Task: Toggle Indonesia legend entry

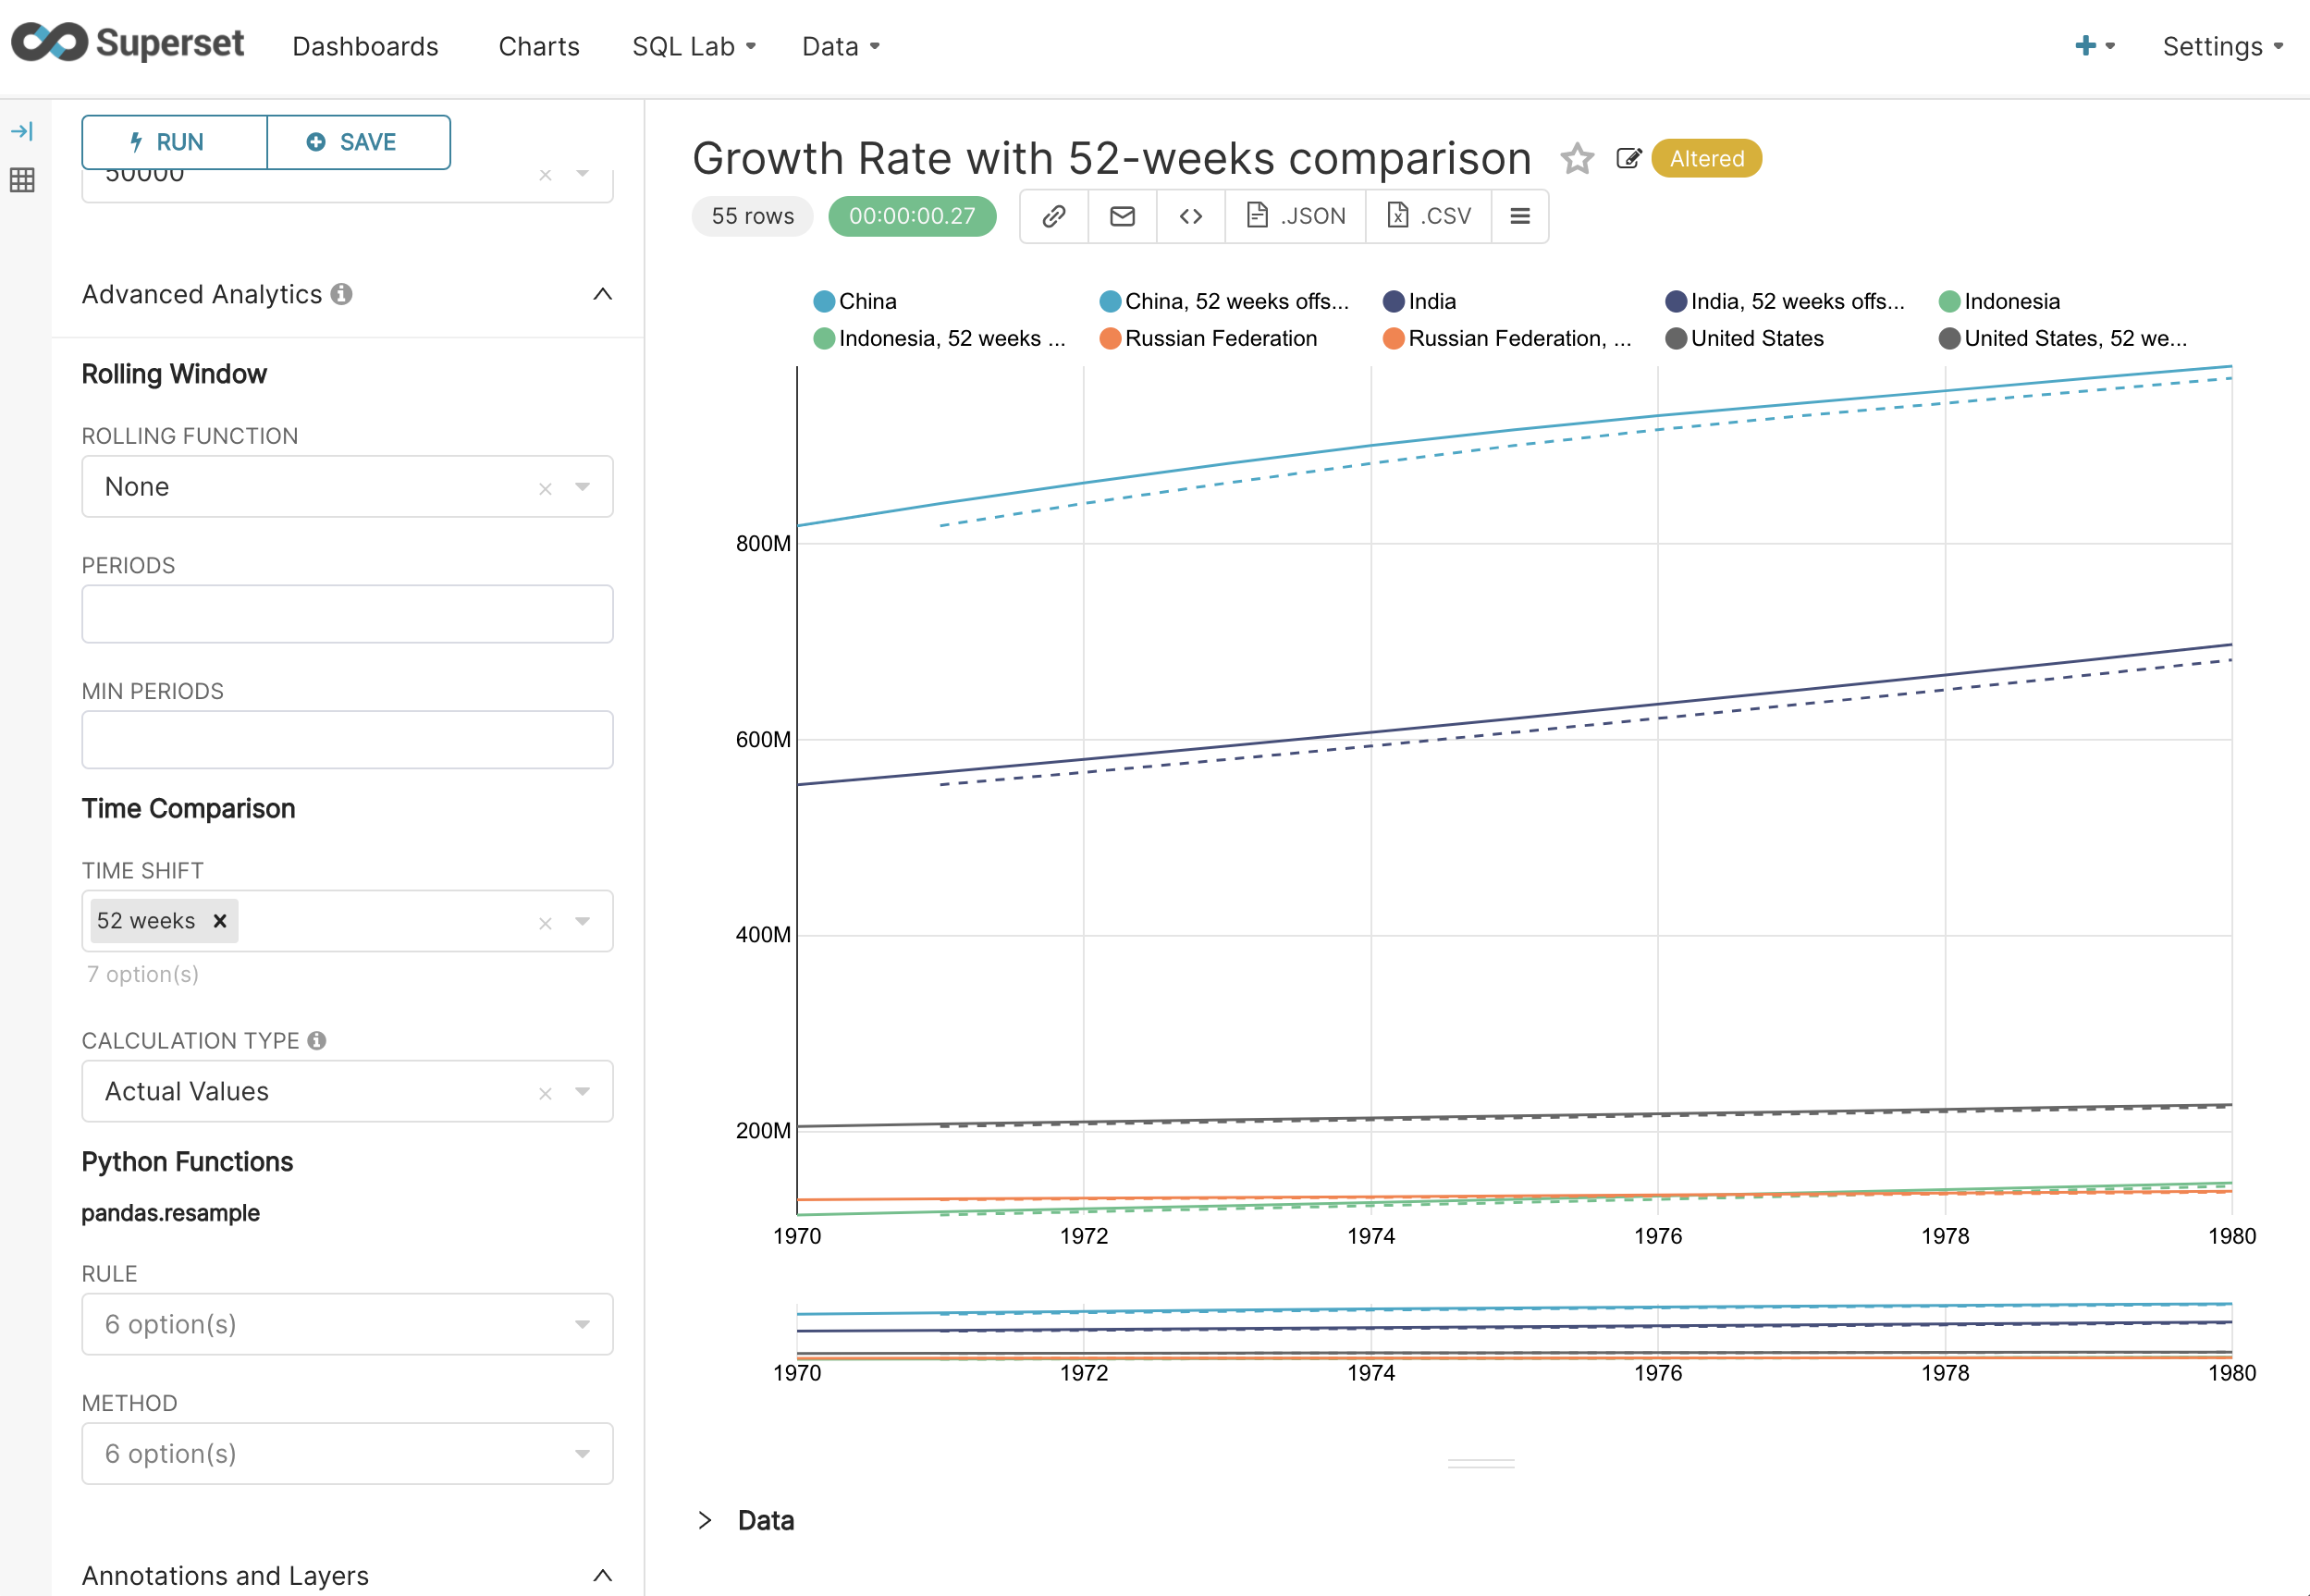Action: (1999, 301)
